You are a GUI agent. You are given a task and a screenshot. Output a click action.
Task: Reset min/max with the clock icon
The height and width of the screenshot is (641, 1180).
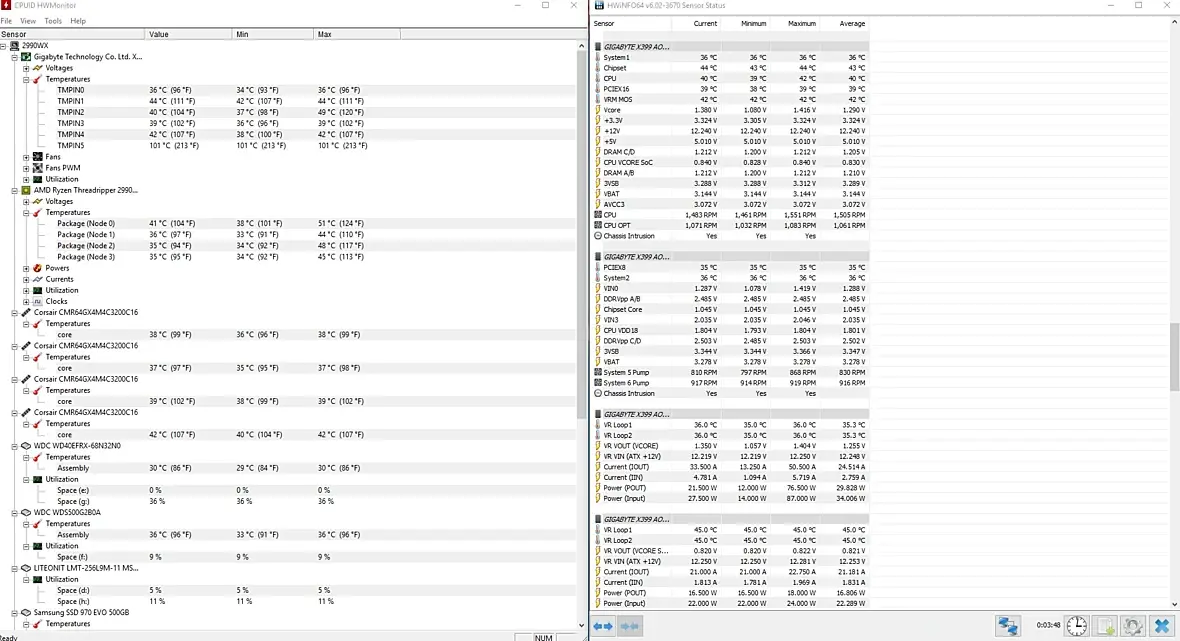pyautogui.click(x=1077, y=625)
